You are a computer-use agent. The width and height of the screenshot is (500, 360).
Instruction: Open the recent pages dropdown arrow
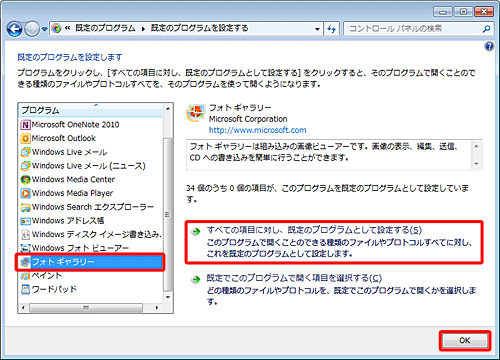click(44, 29)
